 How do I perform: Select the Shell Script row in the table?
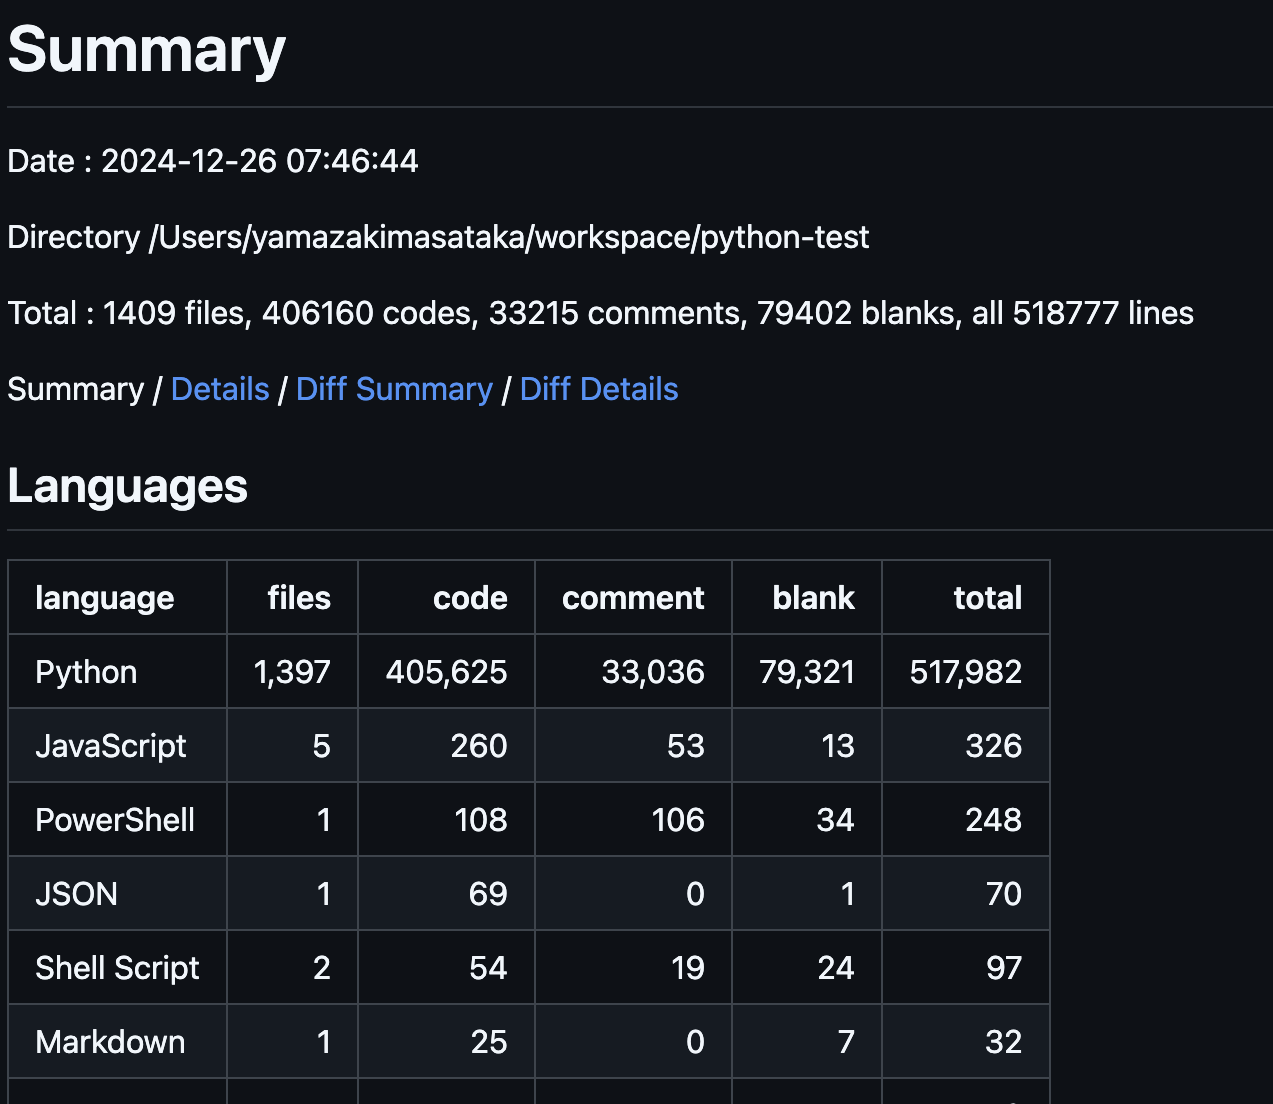click(117, 967)
